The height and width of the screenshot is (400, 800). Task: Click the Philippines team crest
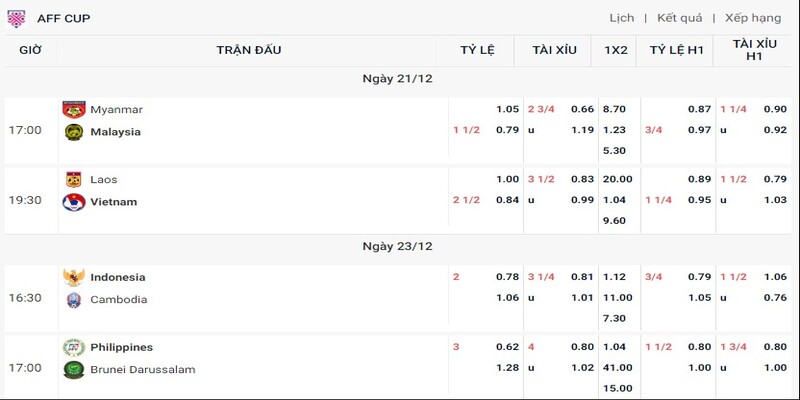tap(74, 347)
